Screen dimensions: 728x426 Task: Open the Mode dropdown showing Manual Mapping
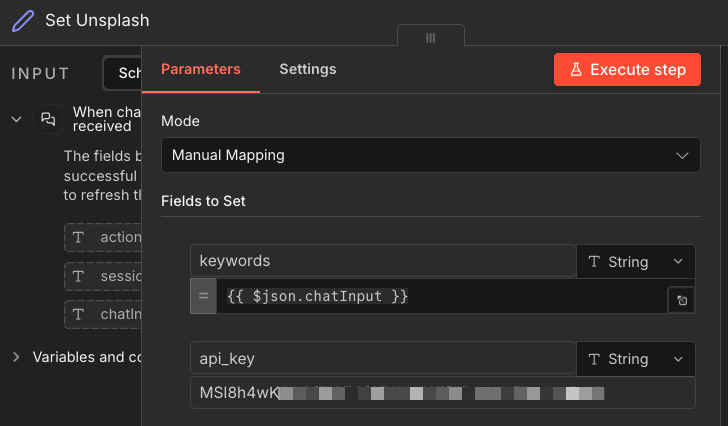(x=430, y=155)
